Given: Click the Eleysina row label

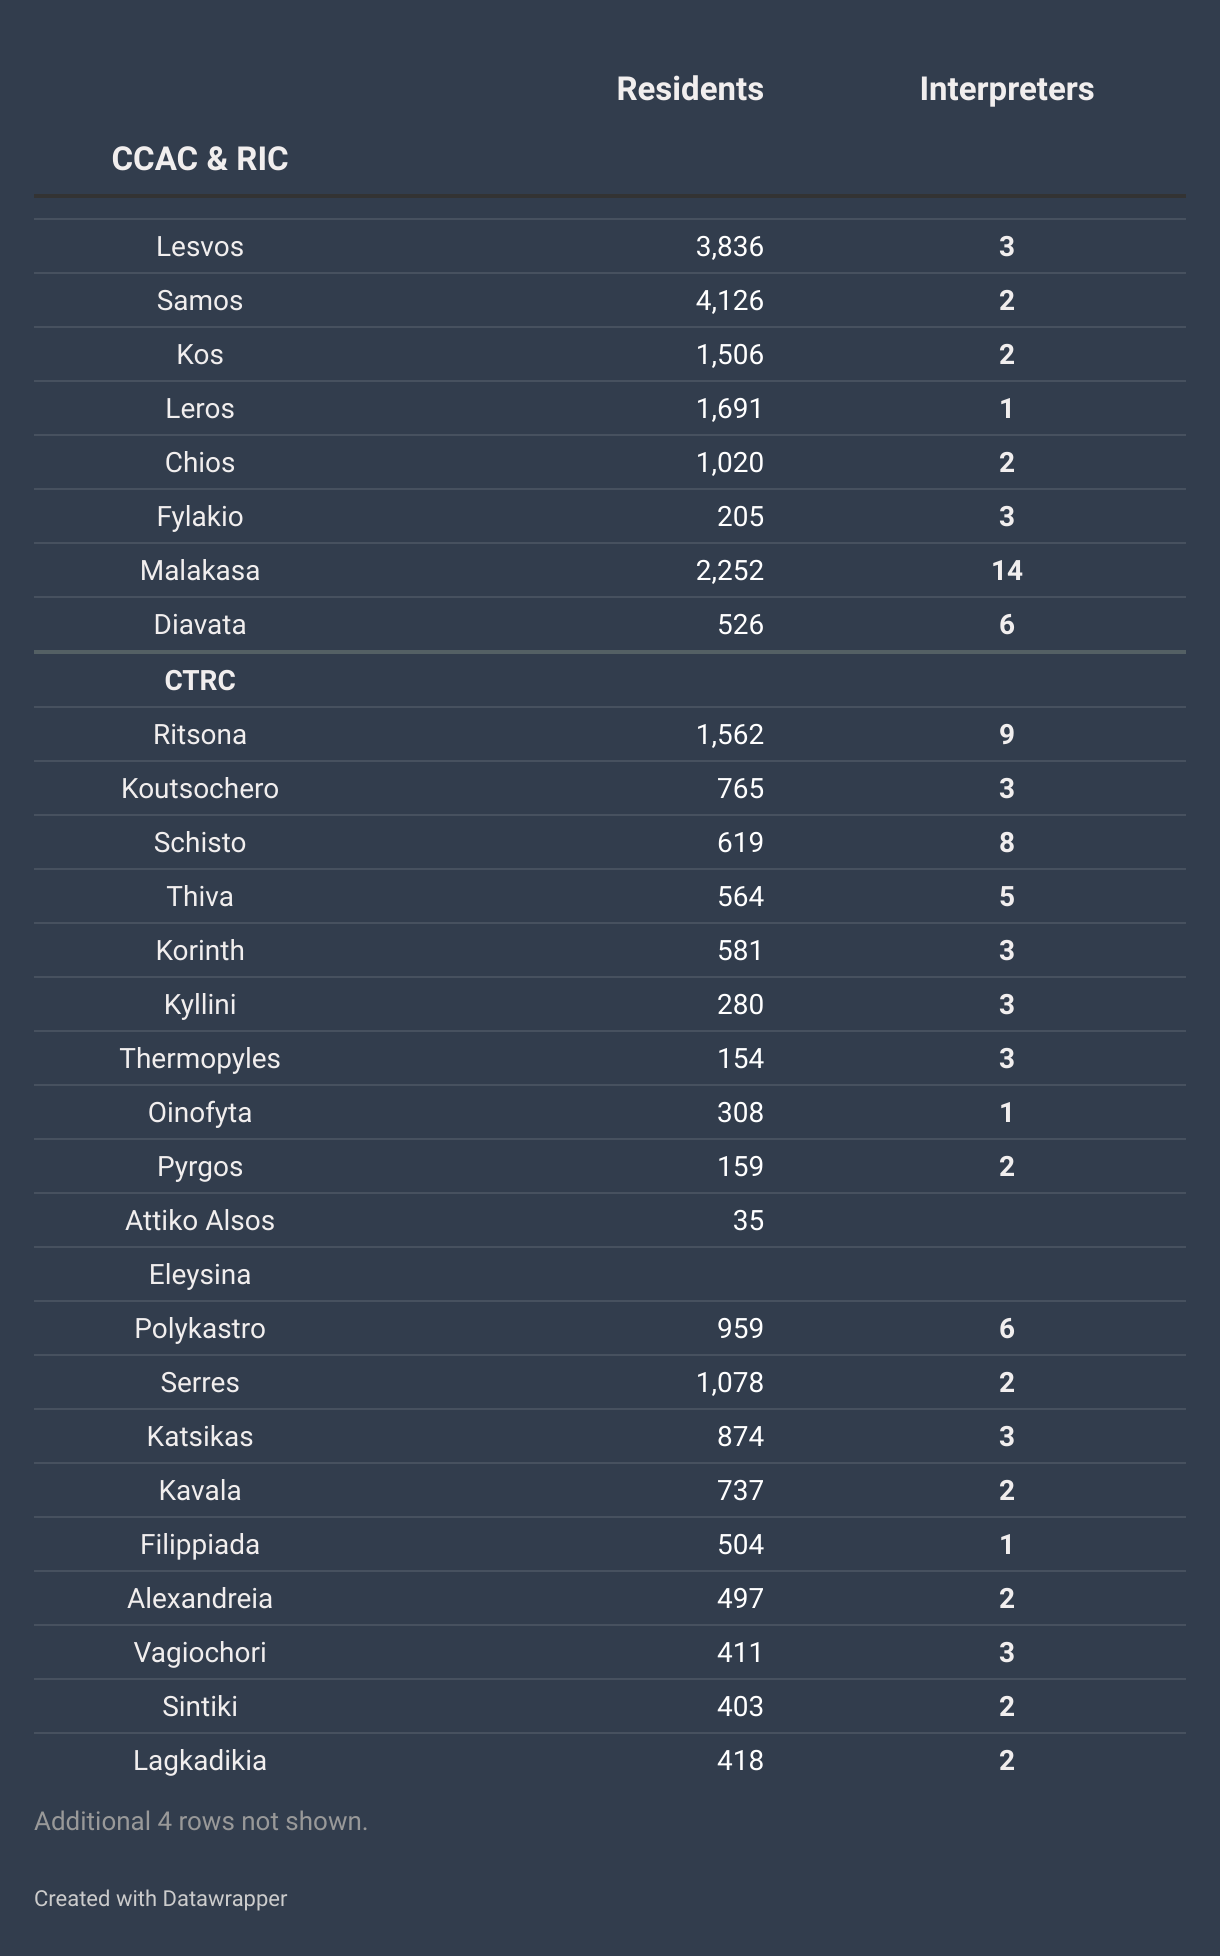Looking at the screenshot, I should pos(200,1275).
